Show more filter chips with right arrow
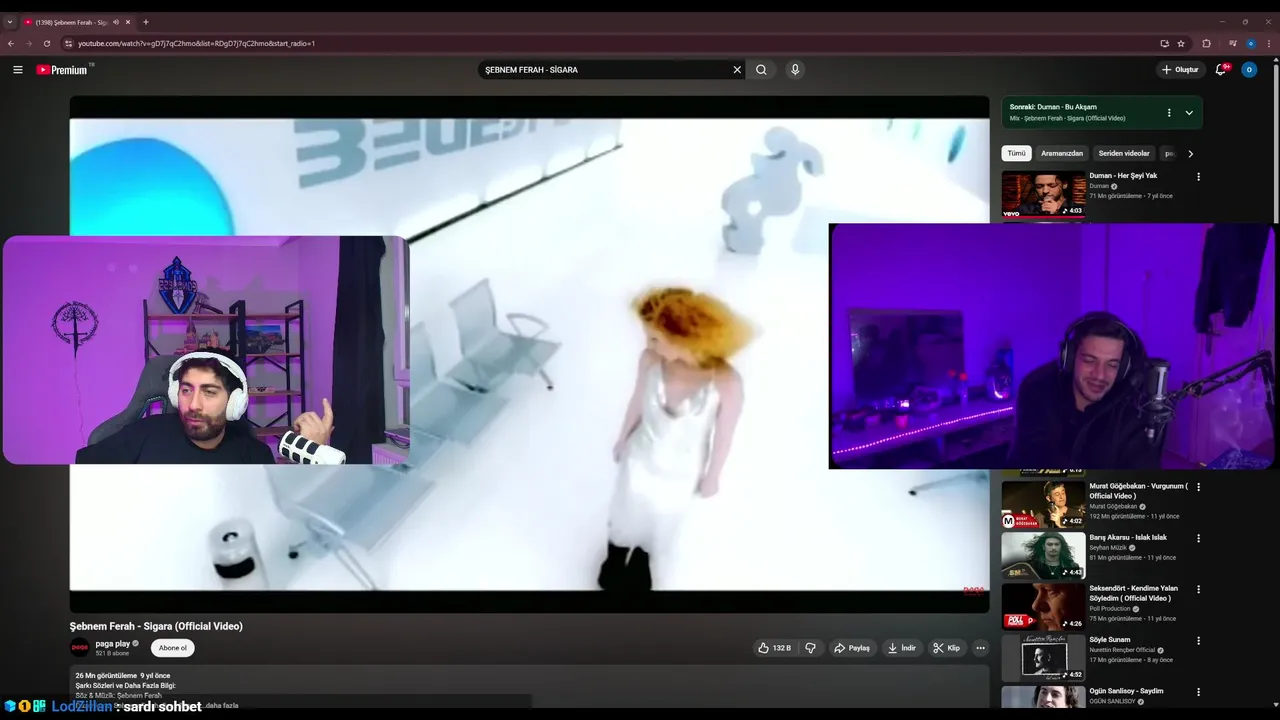1280x720 pixels. click(1190, 153)
